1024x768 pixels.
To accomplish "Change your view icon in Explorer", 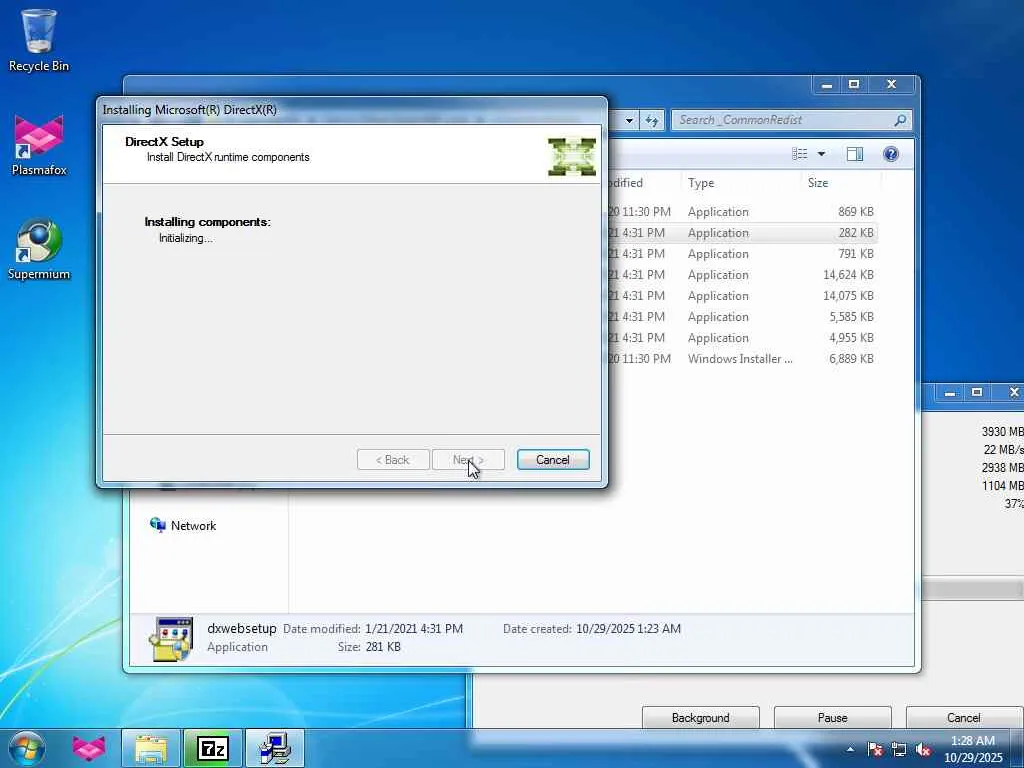I will (x=799, y=154).
